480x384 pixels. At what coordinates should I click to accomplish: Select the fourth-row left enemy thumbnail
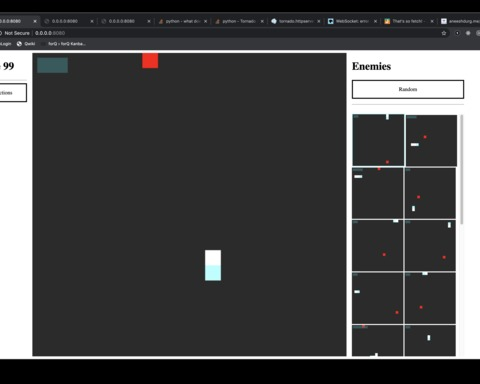(377, 298)
